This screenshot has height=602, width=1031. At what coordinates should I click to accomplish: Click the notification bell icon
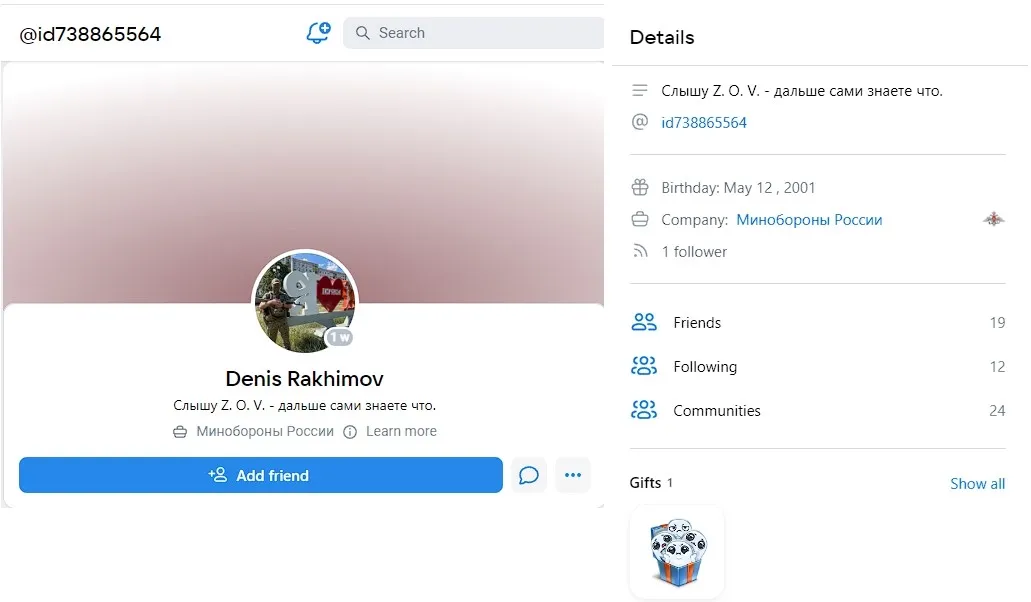(318, 33)
